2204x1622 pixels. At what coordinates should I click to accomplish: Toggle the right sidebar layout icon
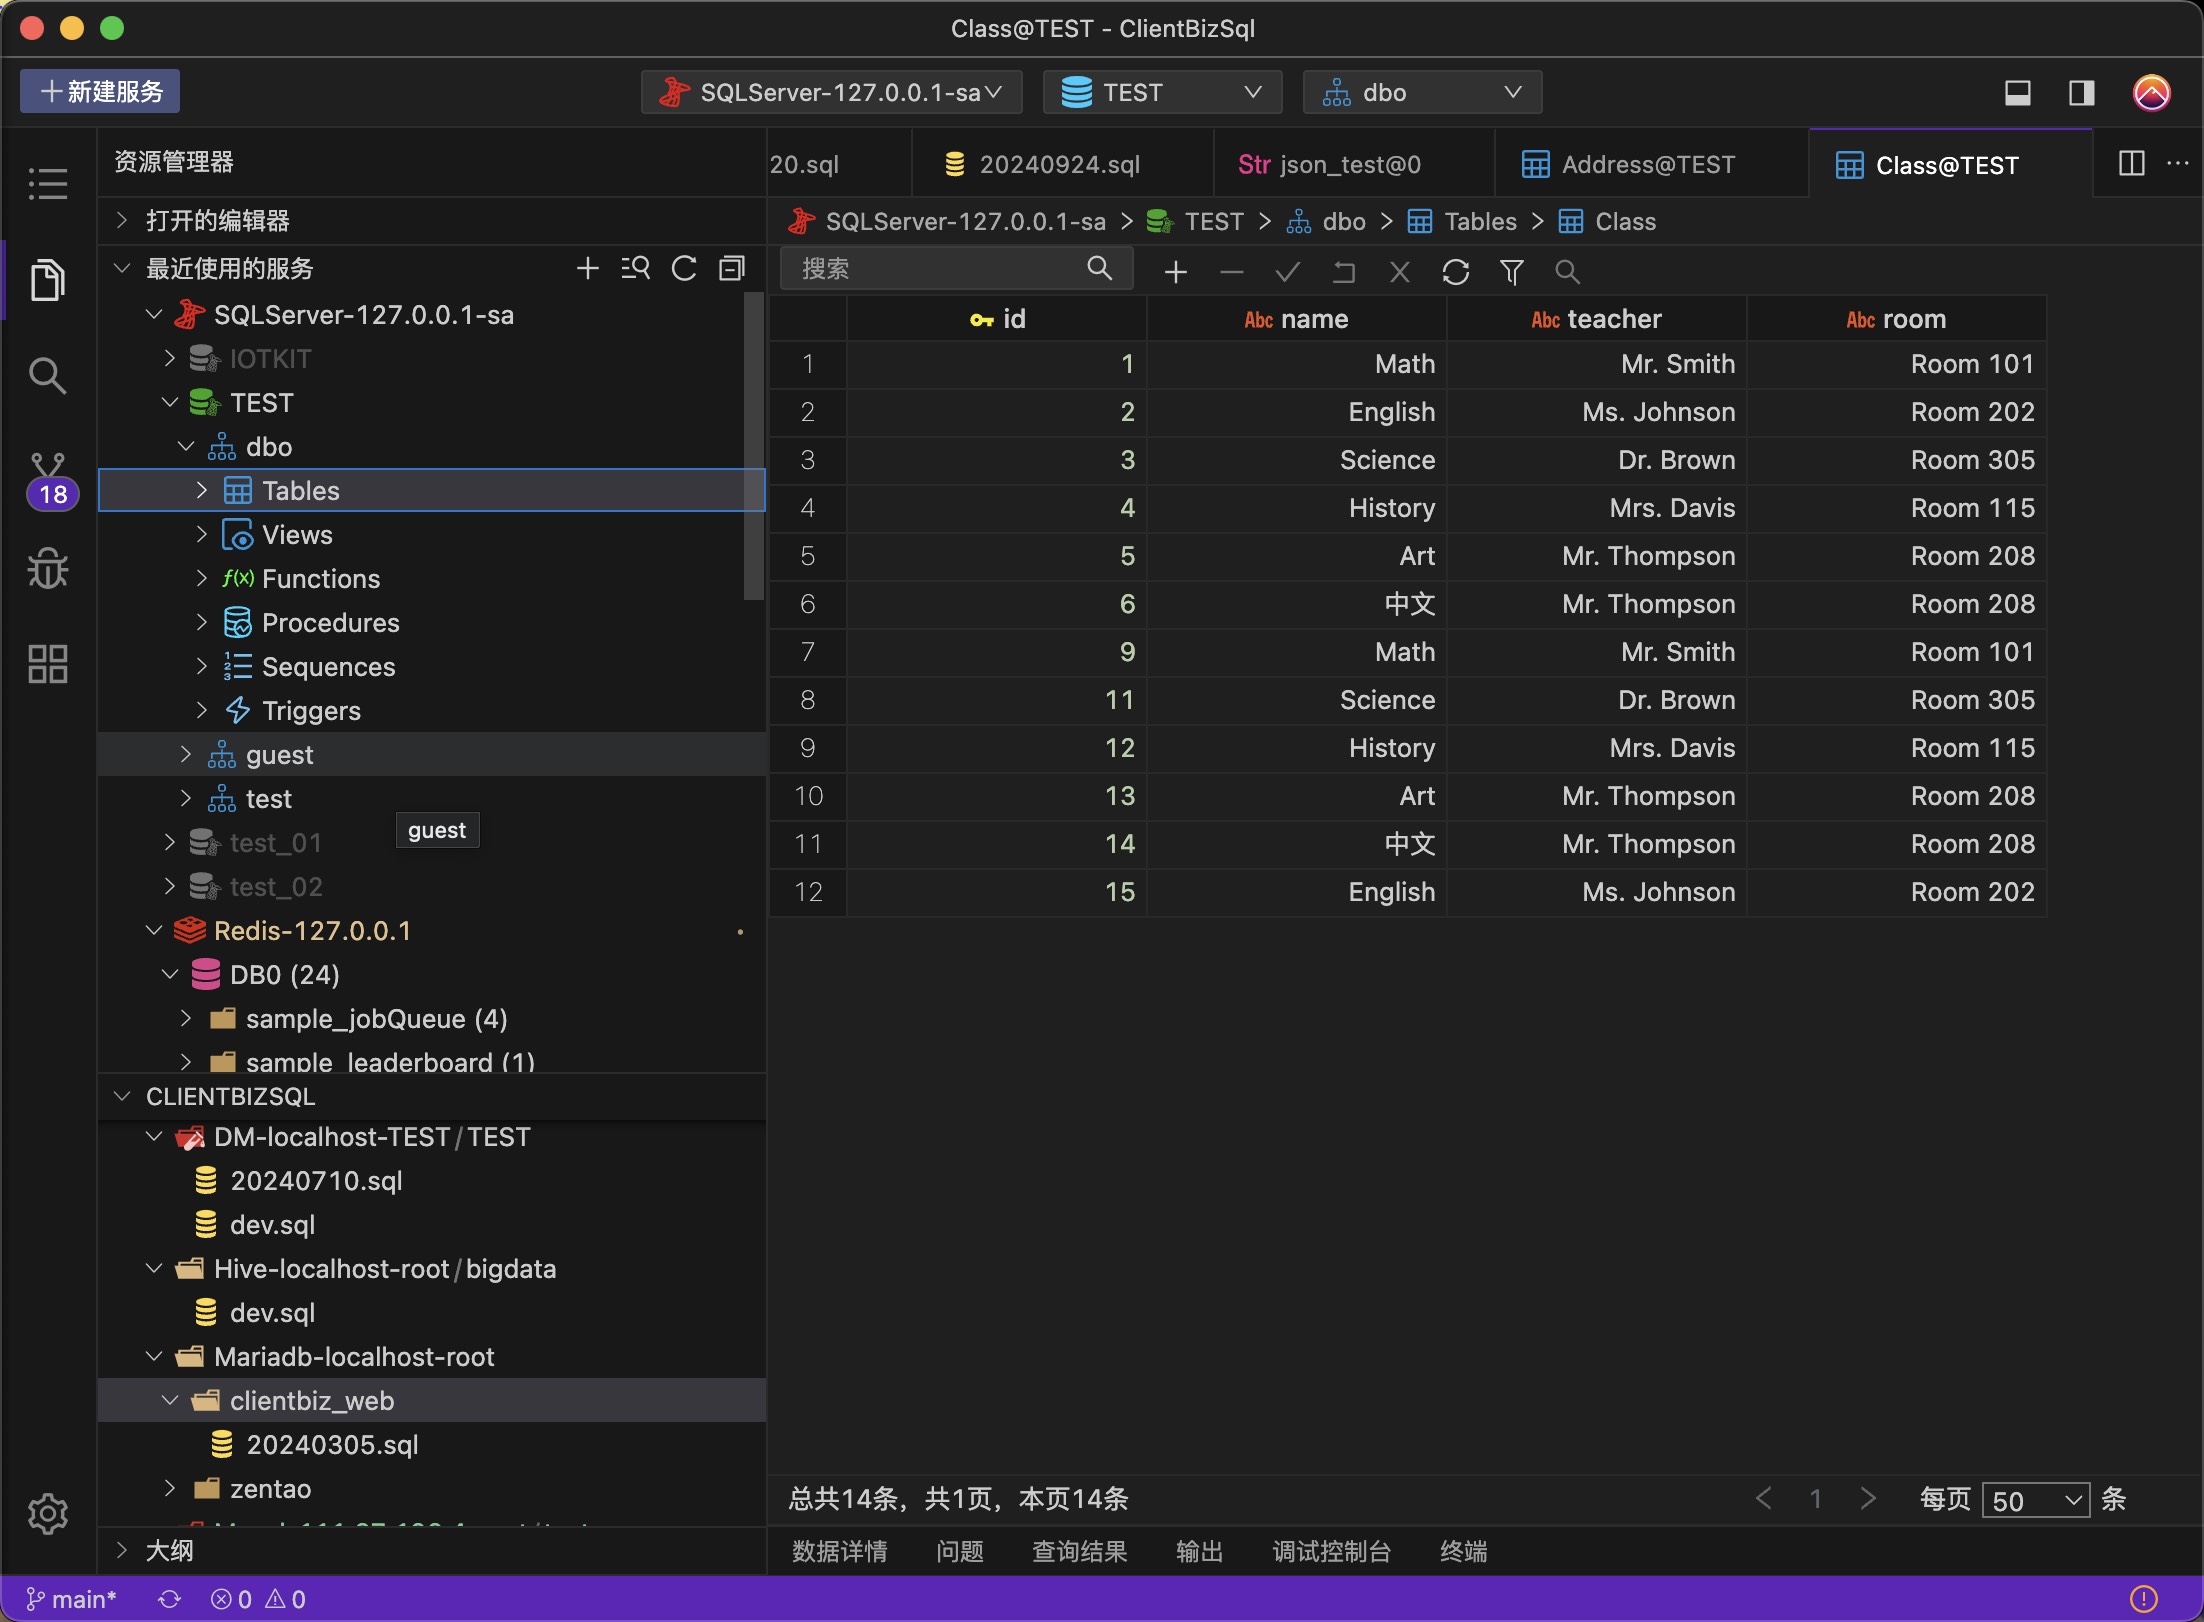(2081, 93)
